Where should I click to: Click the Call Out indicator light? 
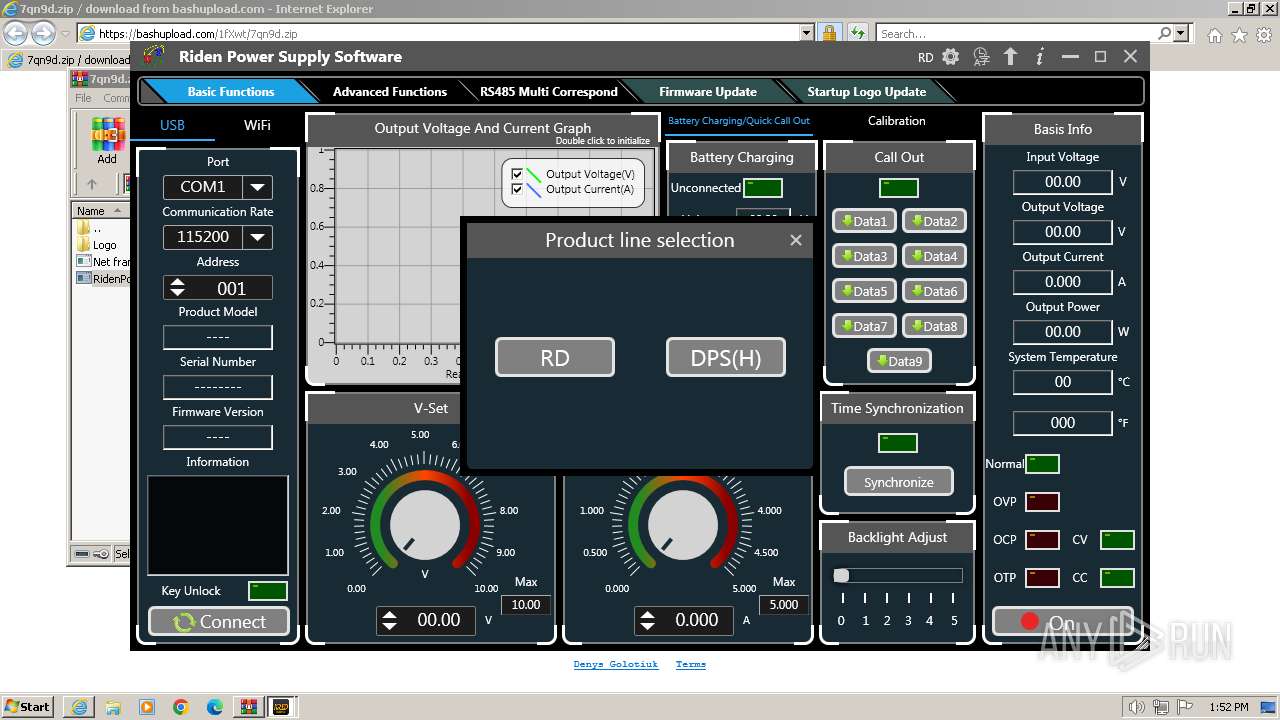coord(898,188)
